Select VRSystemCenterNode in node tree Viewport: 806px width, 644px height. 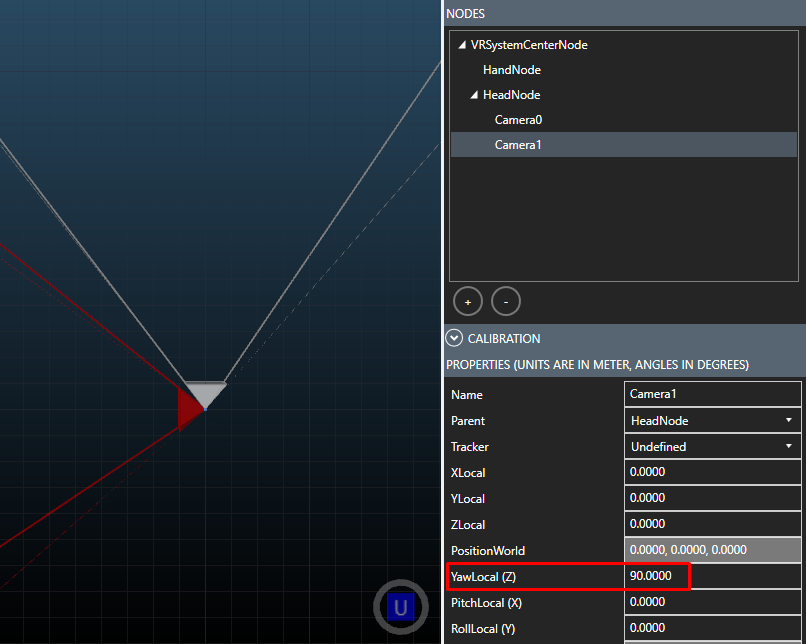click(x=529, y=45)
